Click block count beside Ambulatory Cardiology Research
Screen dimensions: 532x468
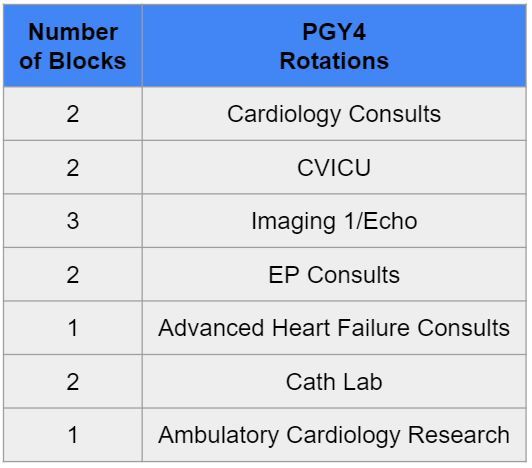click(73, 435)
